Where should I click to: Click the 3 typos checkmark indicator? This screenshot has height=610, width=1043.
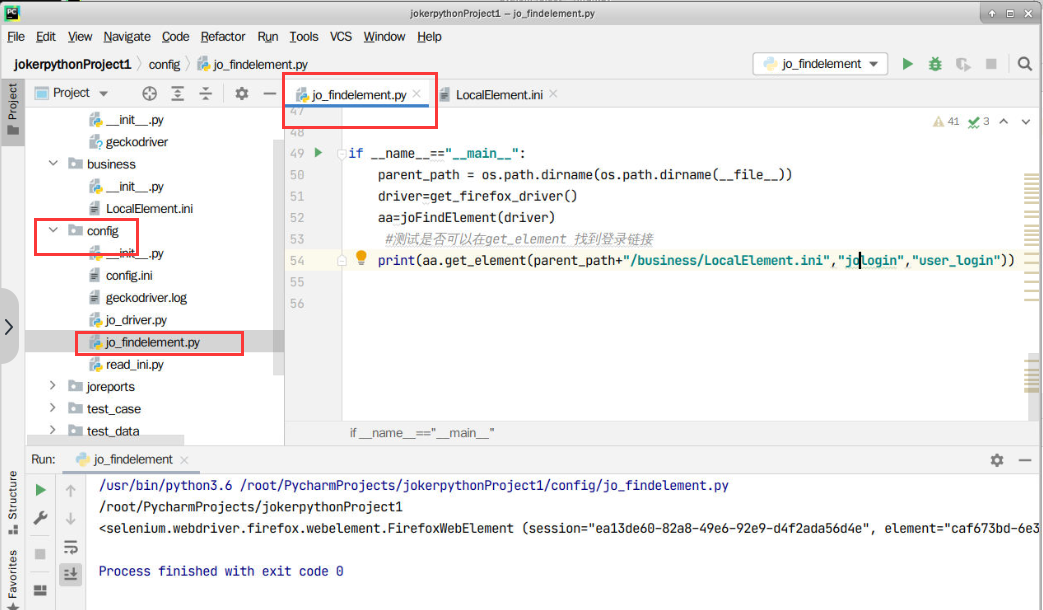click(978, 122)
